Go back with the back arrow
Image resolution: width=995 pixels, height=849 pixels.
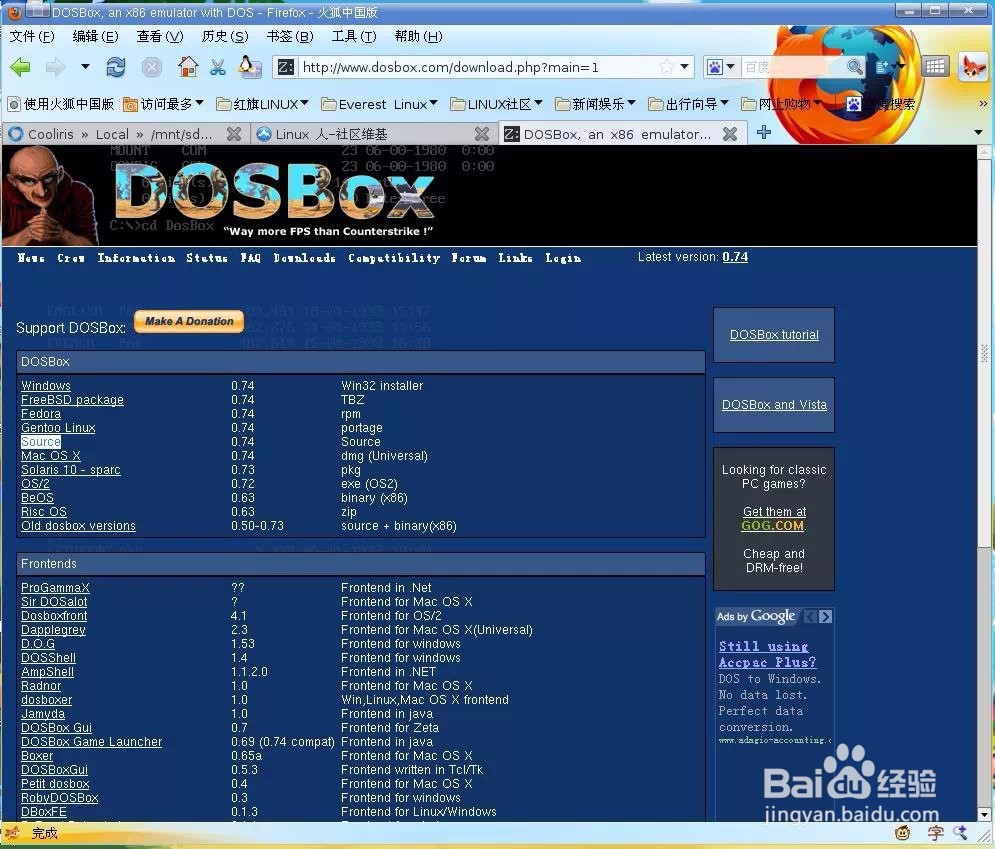[20, 66]
